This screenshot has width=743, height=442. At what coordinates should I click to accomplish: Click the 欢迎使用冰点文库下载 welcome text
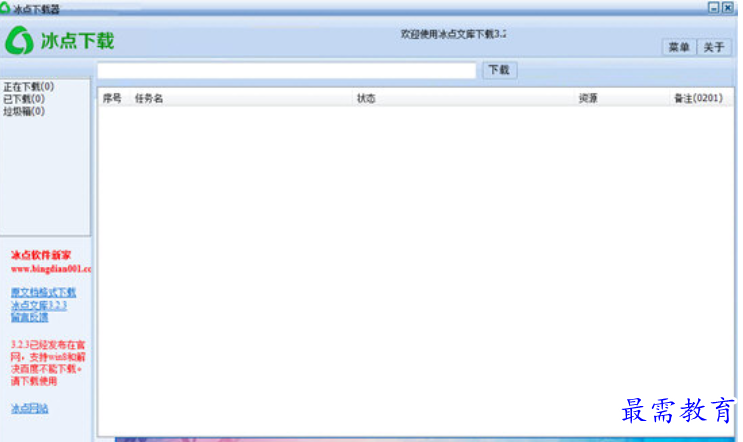(453, 34)
